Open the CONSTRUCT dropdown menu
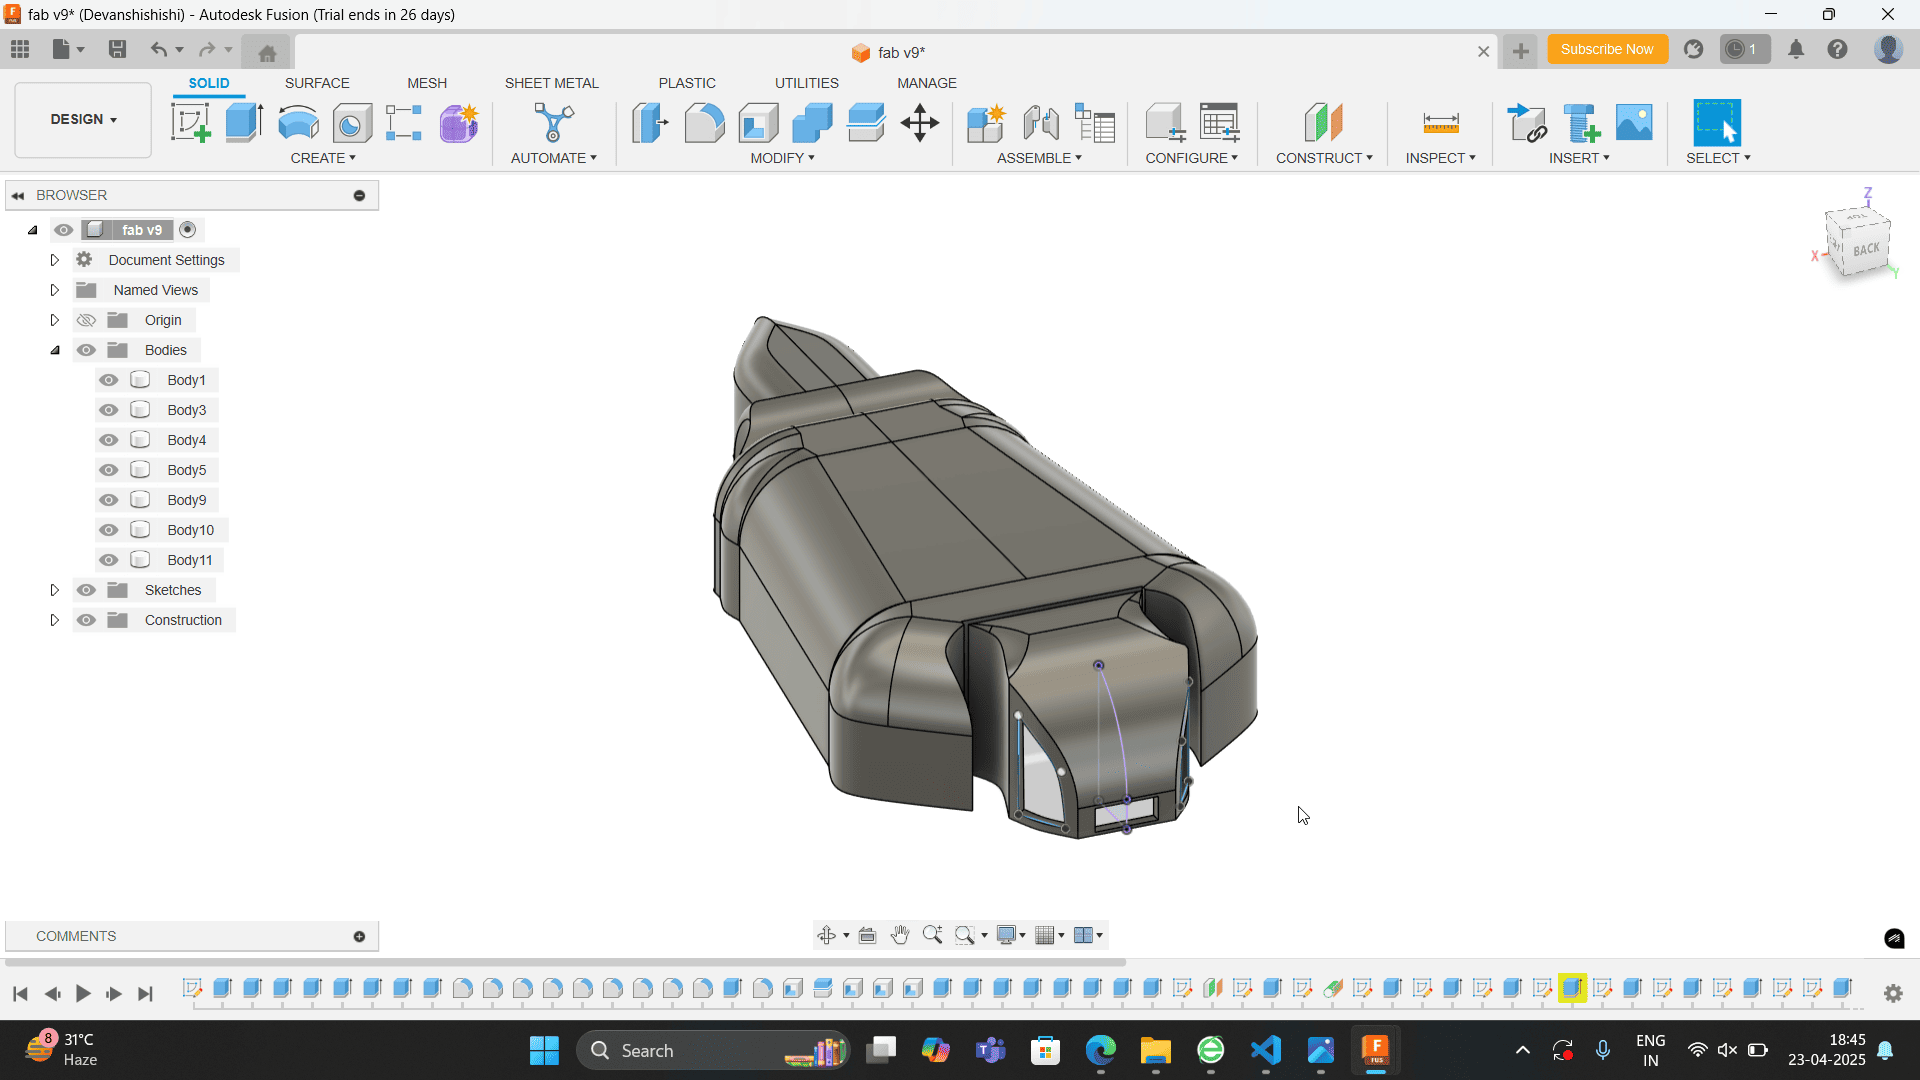Screen dimensions: 1920x1080 [1324, 158]
